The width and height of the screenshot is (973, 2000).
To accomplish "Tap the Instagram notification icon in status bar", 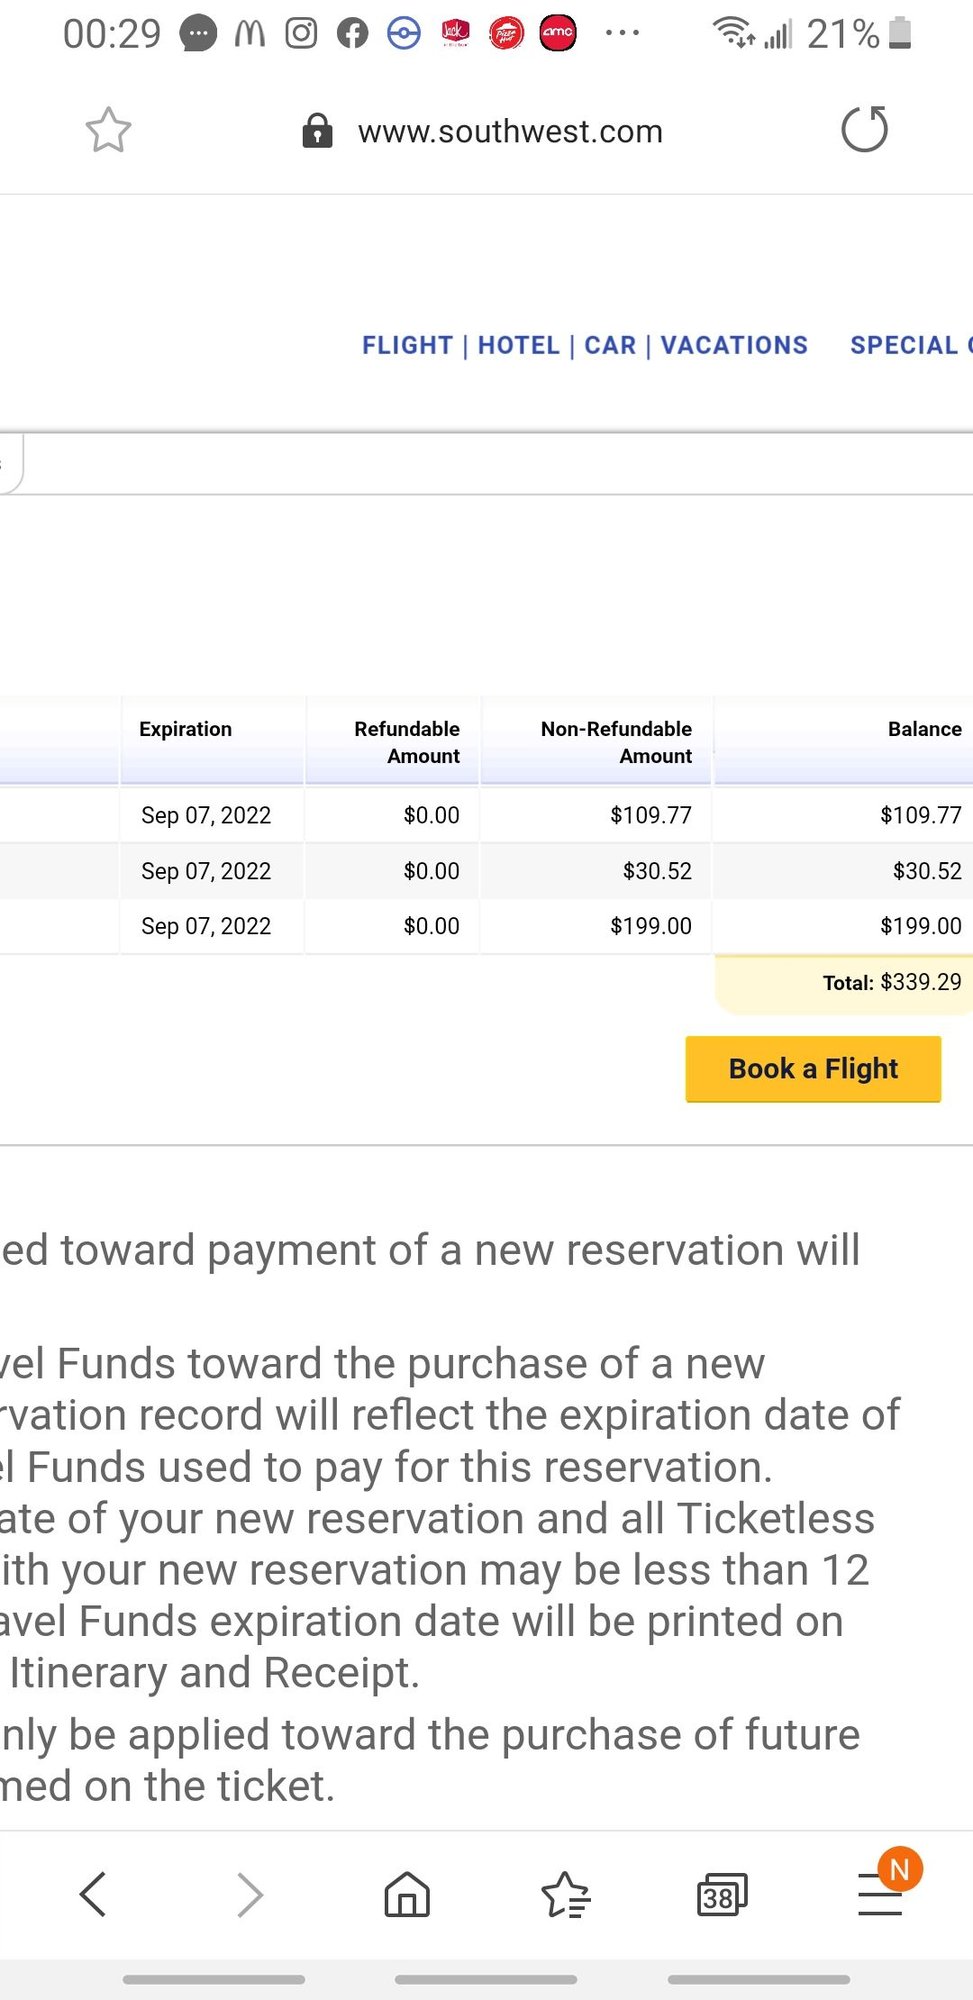I will point(301,34).
